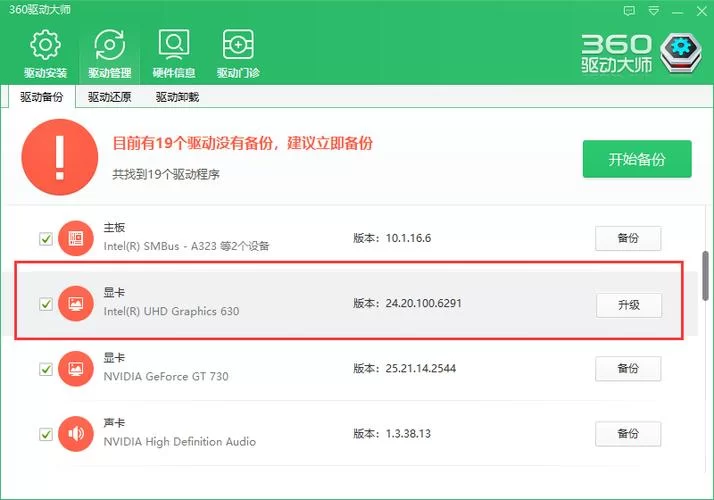Click the feedback chat icon in title bar
This screenshot has width=714, height=500.
(x=629, y=11)
